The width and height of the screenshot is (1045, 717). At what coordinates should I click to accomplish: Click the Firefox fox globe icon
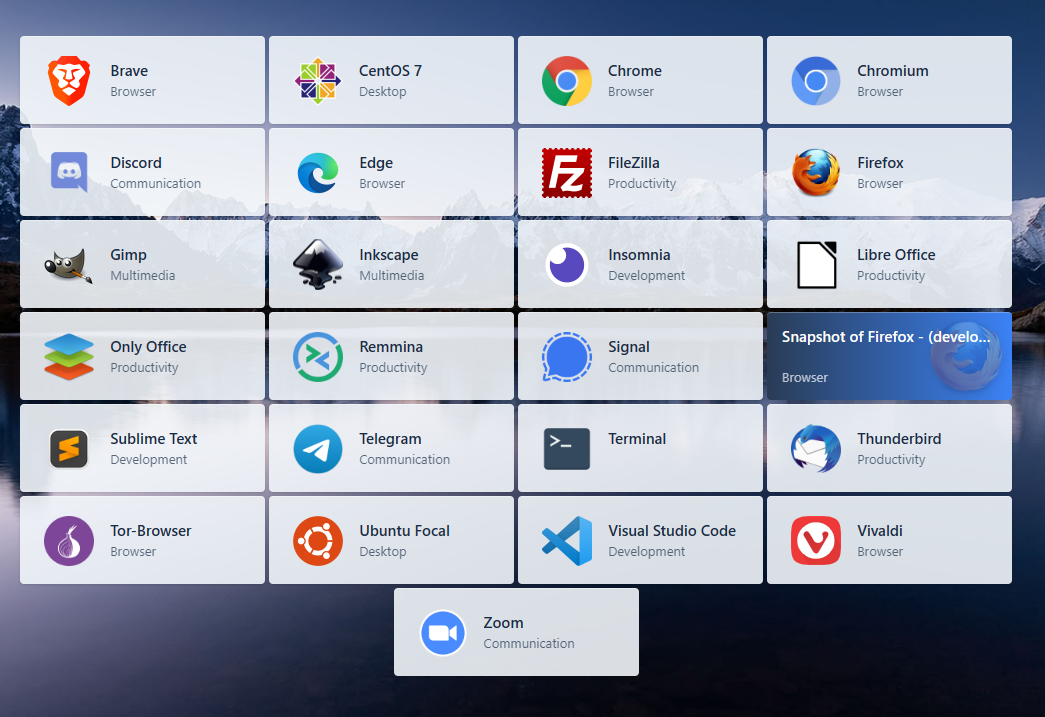[816, 173]
